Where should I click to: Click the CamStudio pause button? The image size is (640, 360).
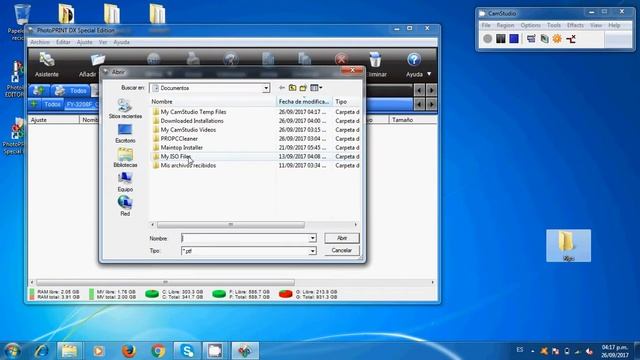(x=501, y=39)
